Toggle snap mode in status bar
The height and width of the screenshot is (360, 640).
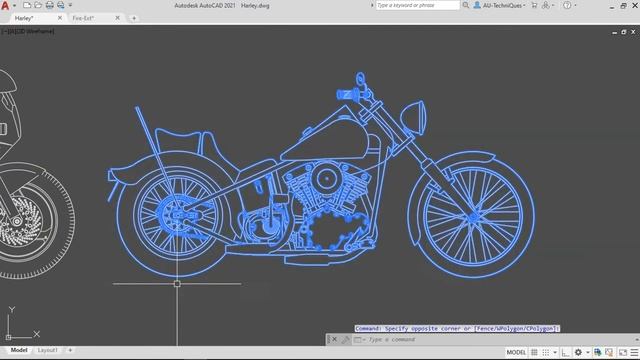click(x=546, y=352)
